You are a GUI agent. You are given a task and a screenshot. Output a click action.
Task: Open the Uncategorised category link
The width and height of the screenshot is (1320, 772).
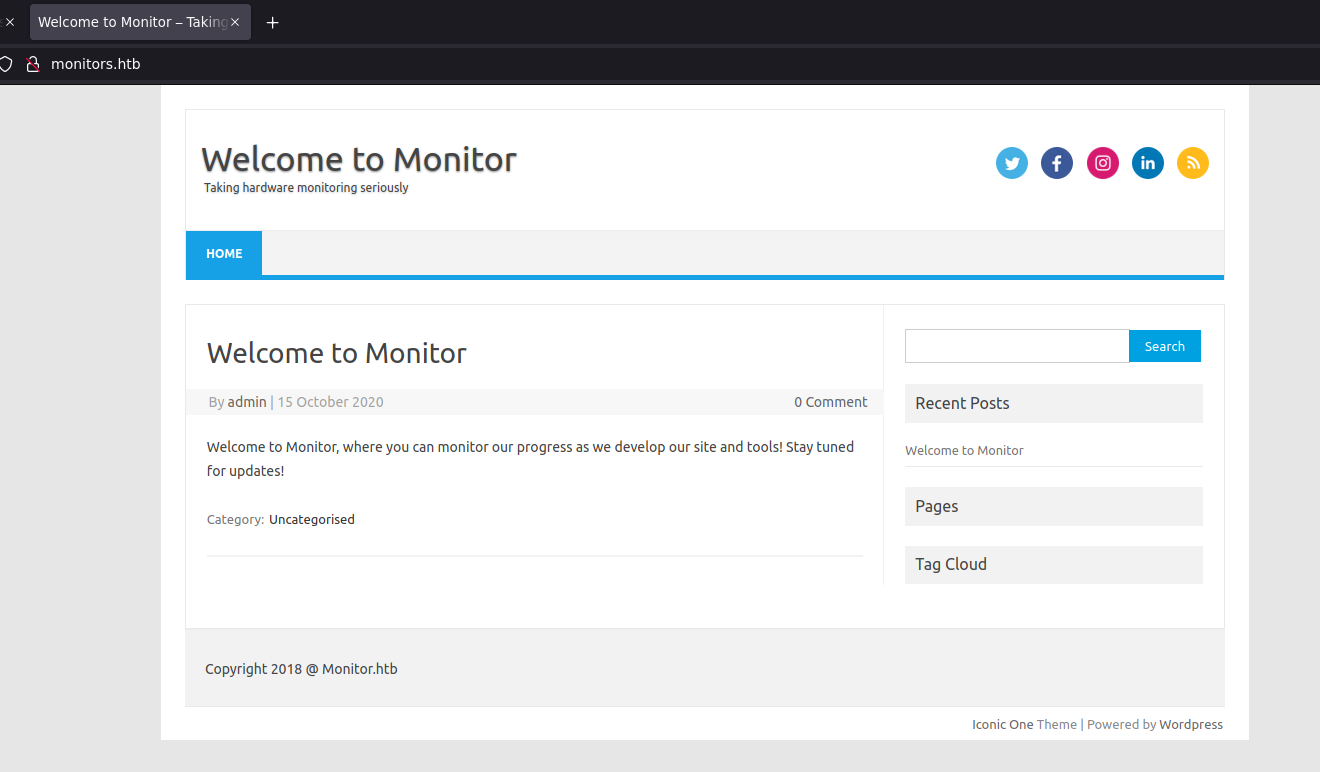tap(311, 520)
